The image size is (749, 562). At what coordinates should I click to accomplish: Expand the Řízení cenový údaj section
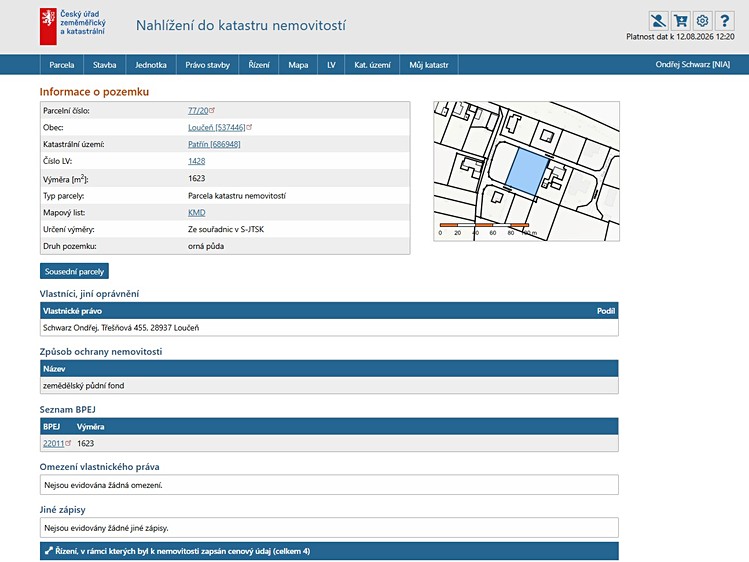pos(329,551)
